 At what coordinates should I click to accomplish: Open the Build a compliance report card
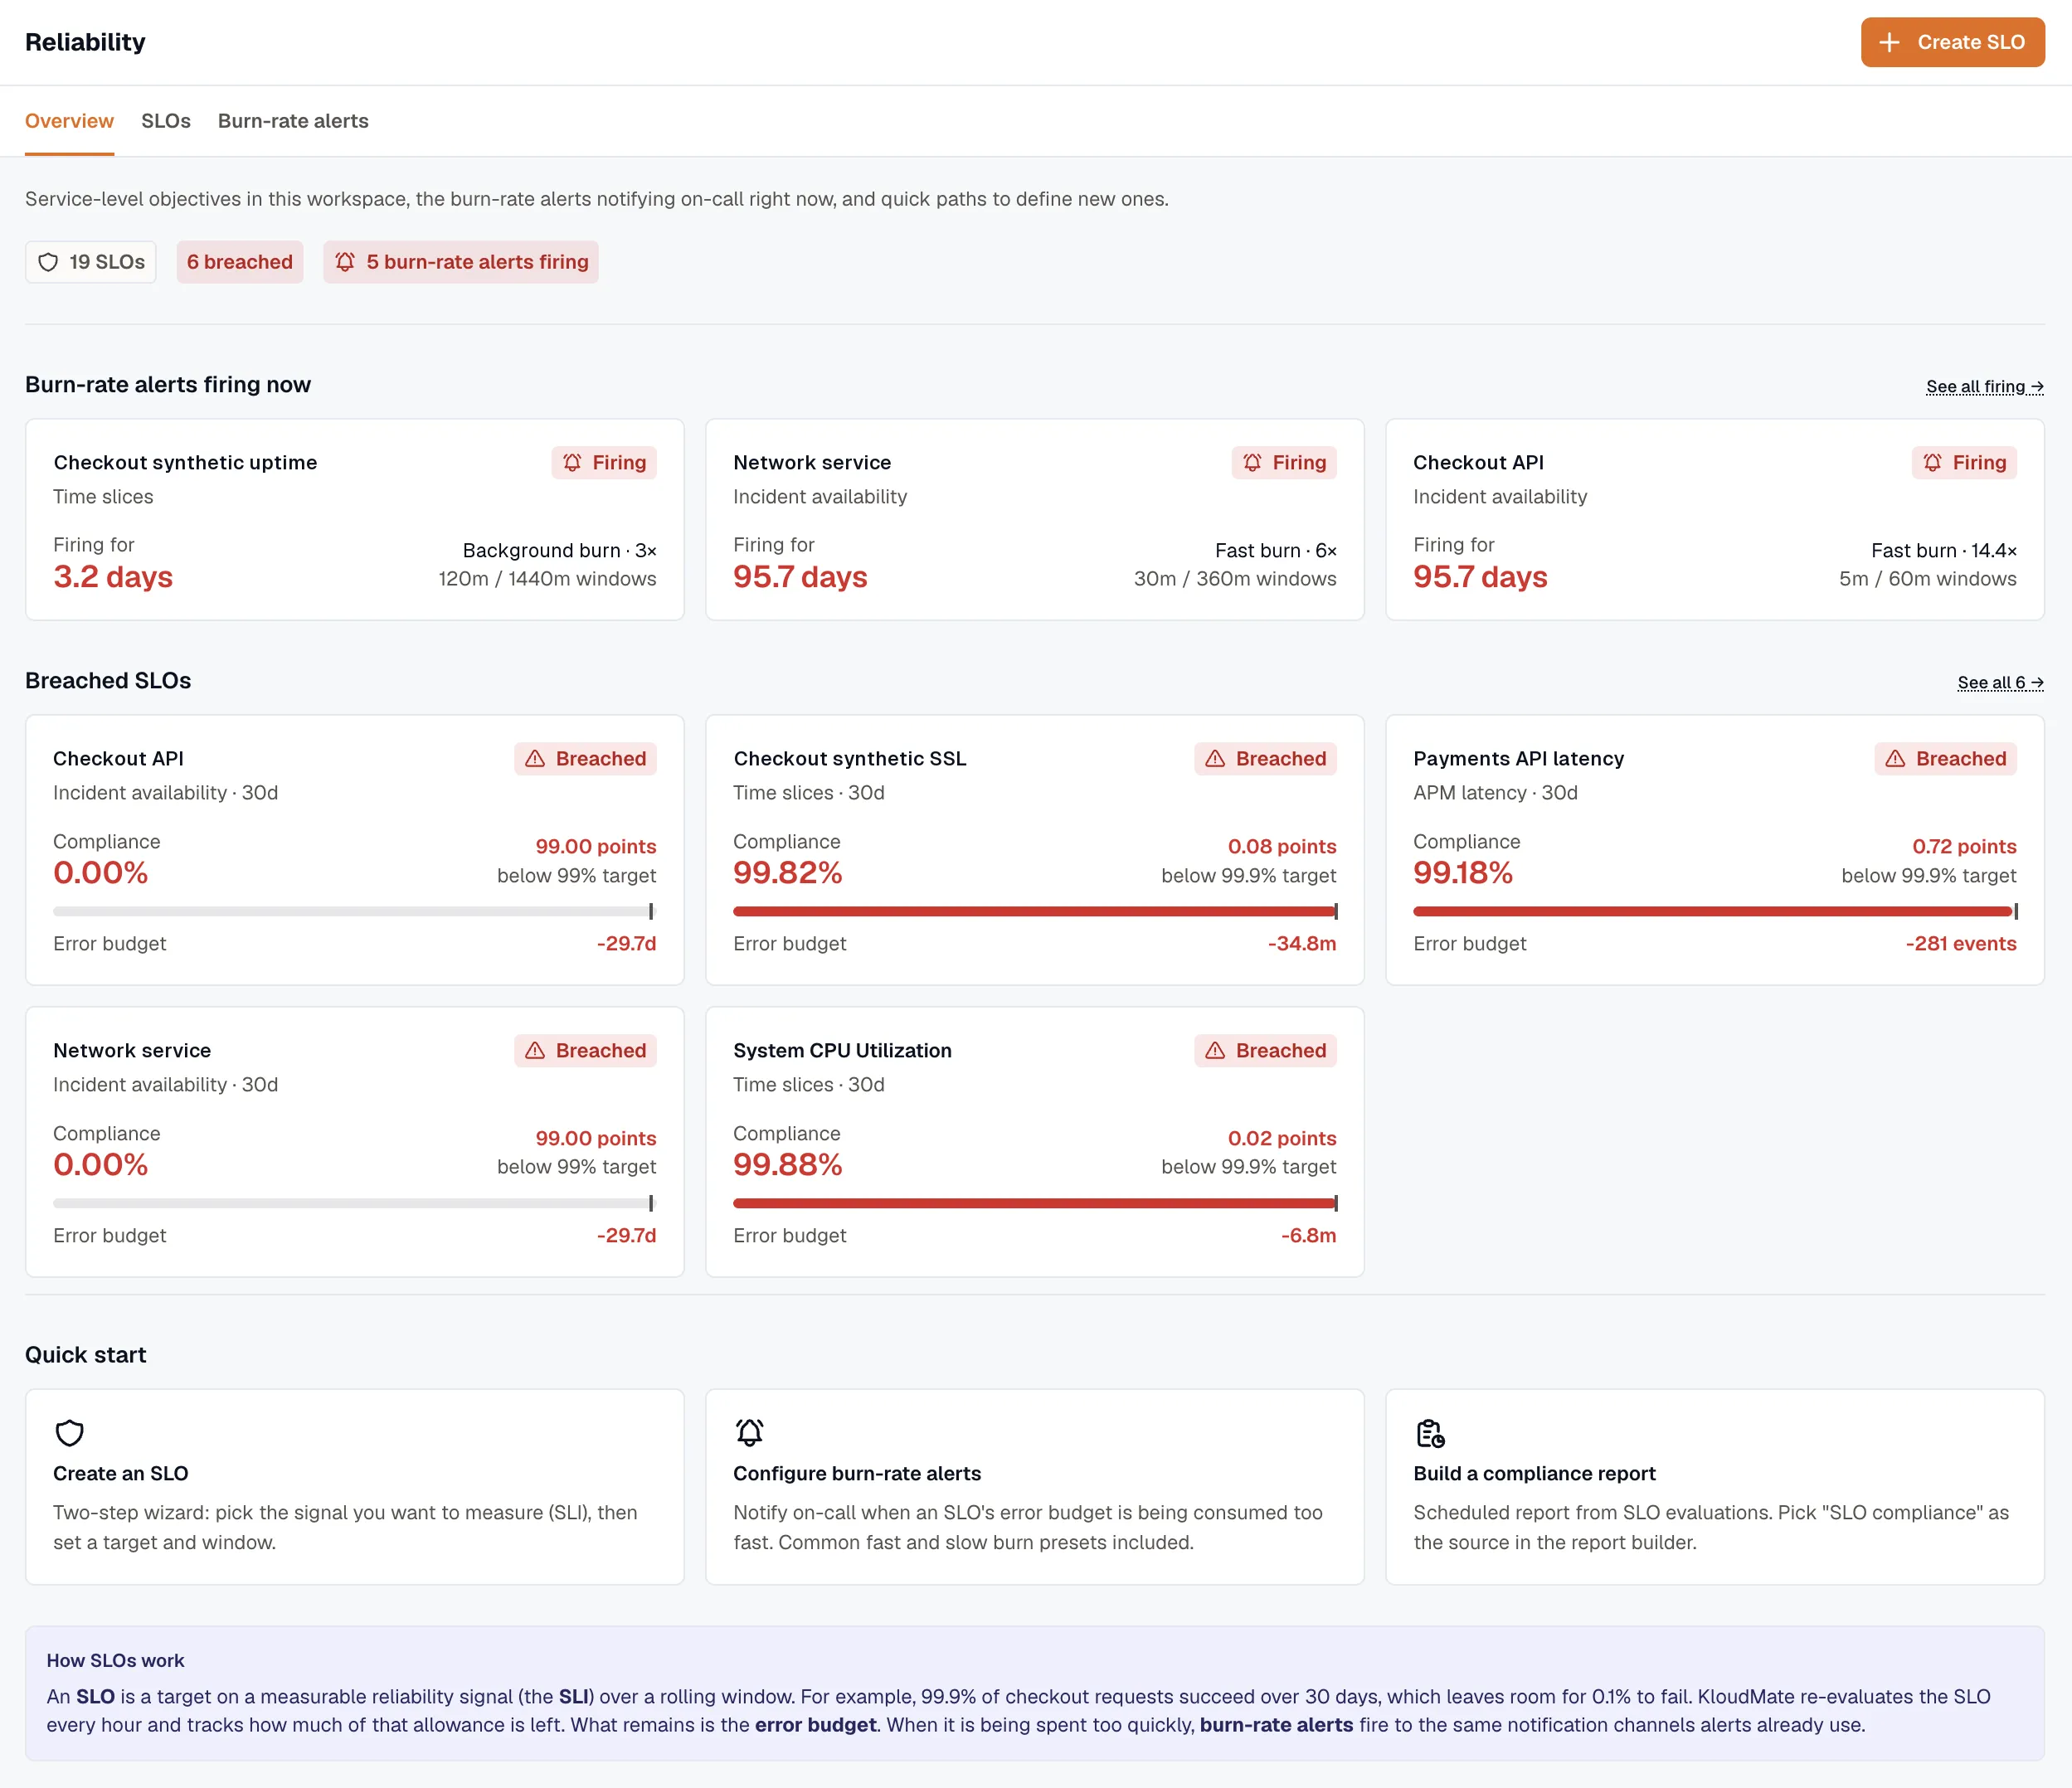[1715, 1486]
